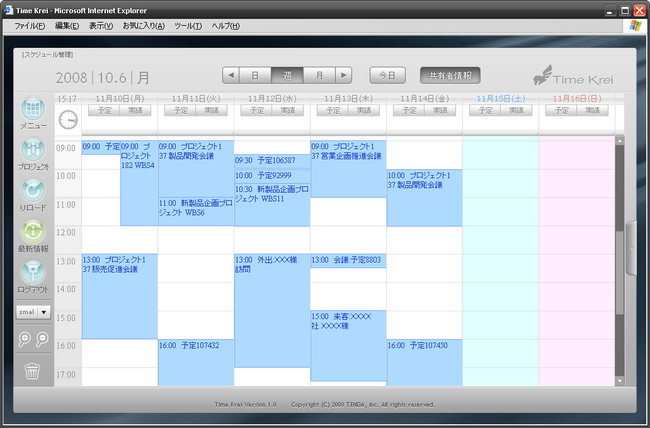Screen dimensions: 650x428
Task: Open Monday 09:00 プロジェクト 182 WBS4 event
Action: click(x=139, y=183)
